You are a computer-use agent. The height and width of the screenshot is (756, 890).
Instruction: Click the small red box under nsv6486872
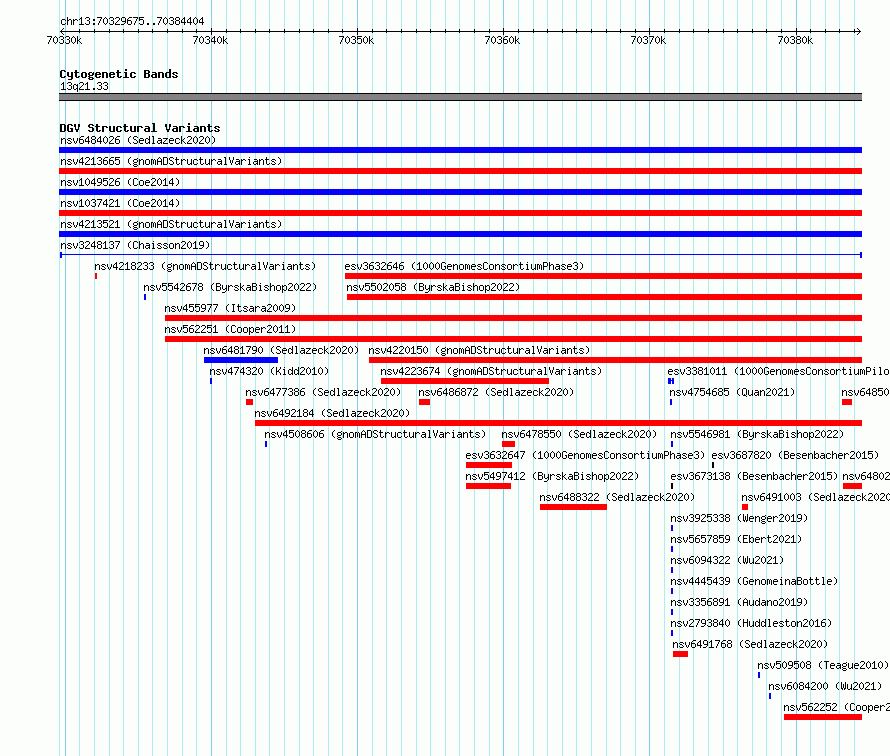click(x=424, y=402)
